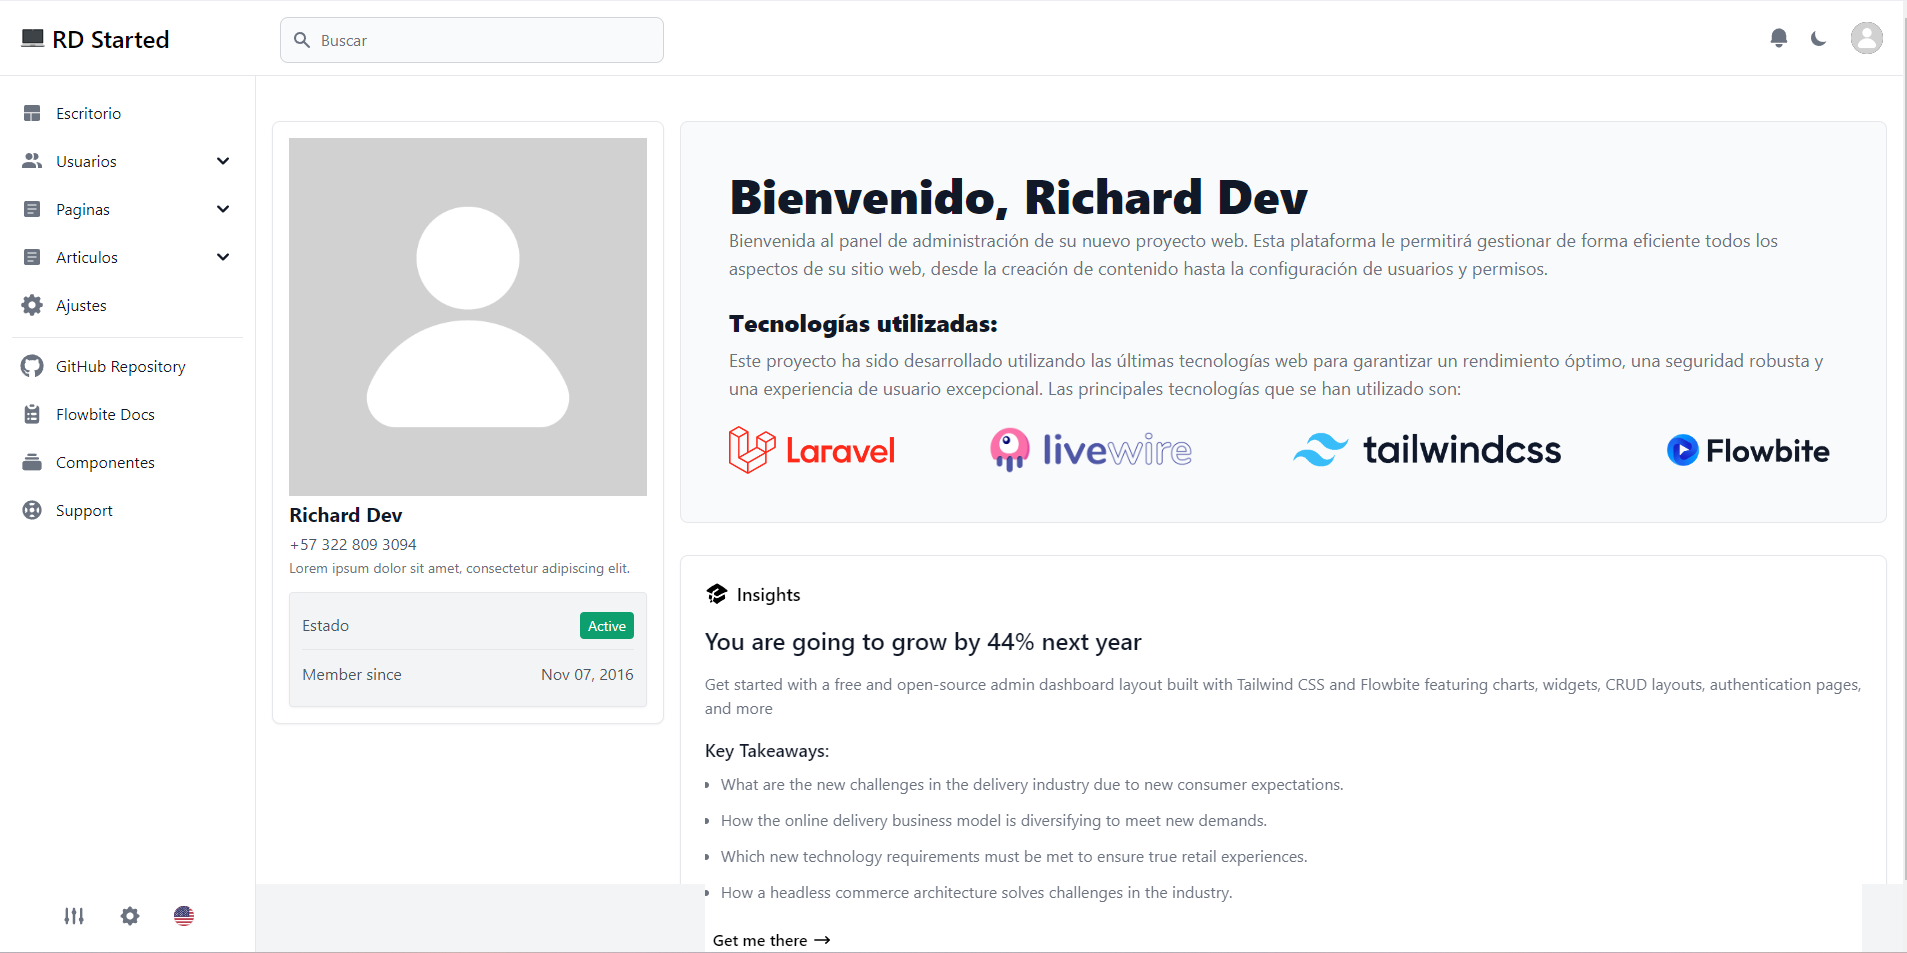The image size is (1907, 953).
Task: Click the Insights heading text
Action: [769, 595]
